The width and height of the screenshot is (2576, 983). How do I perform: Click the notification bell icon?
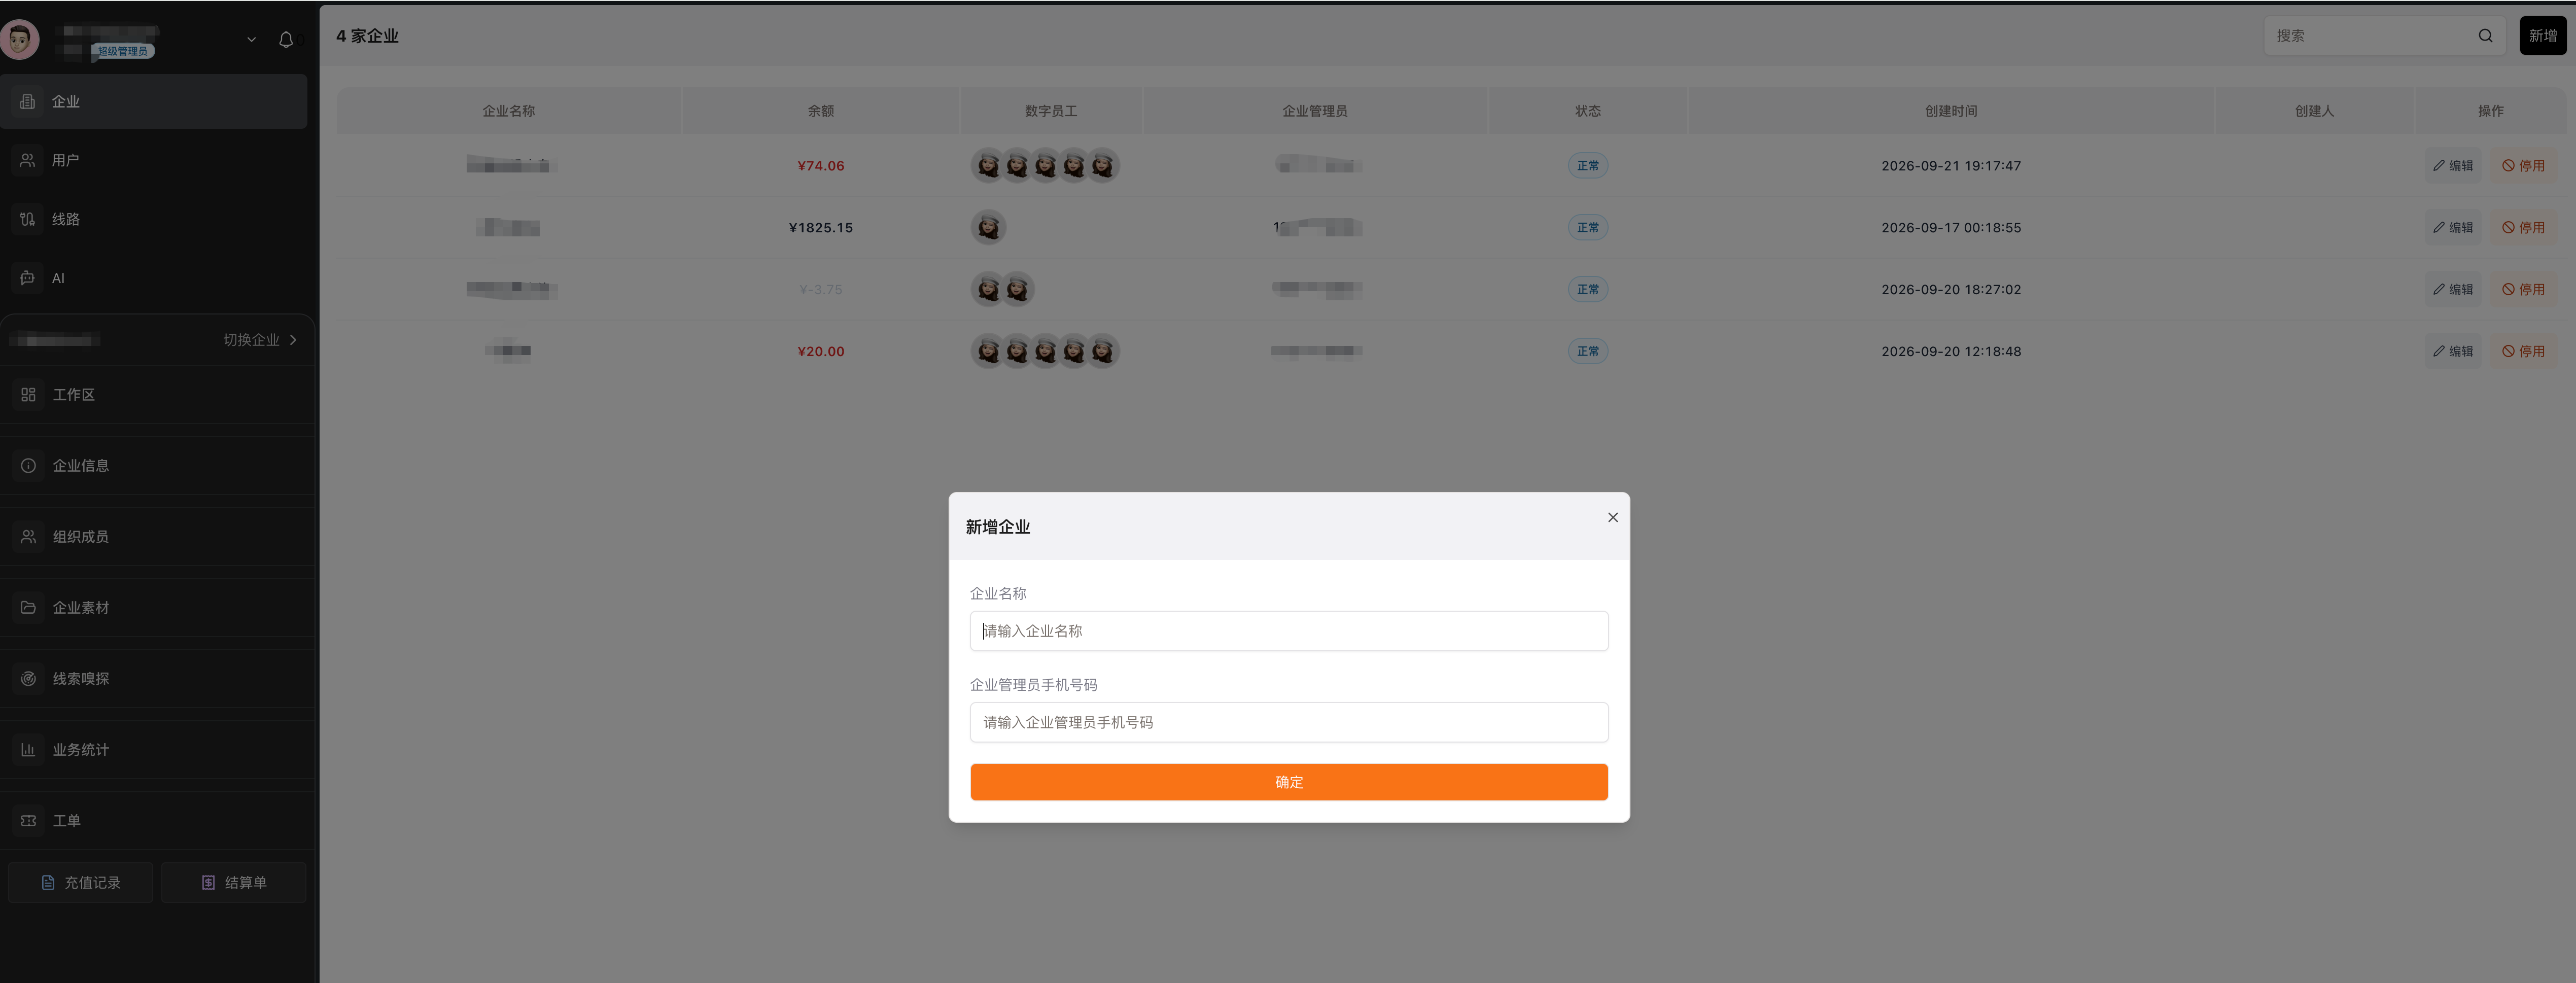pyautogui.click(x=286, y=40)
